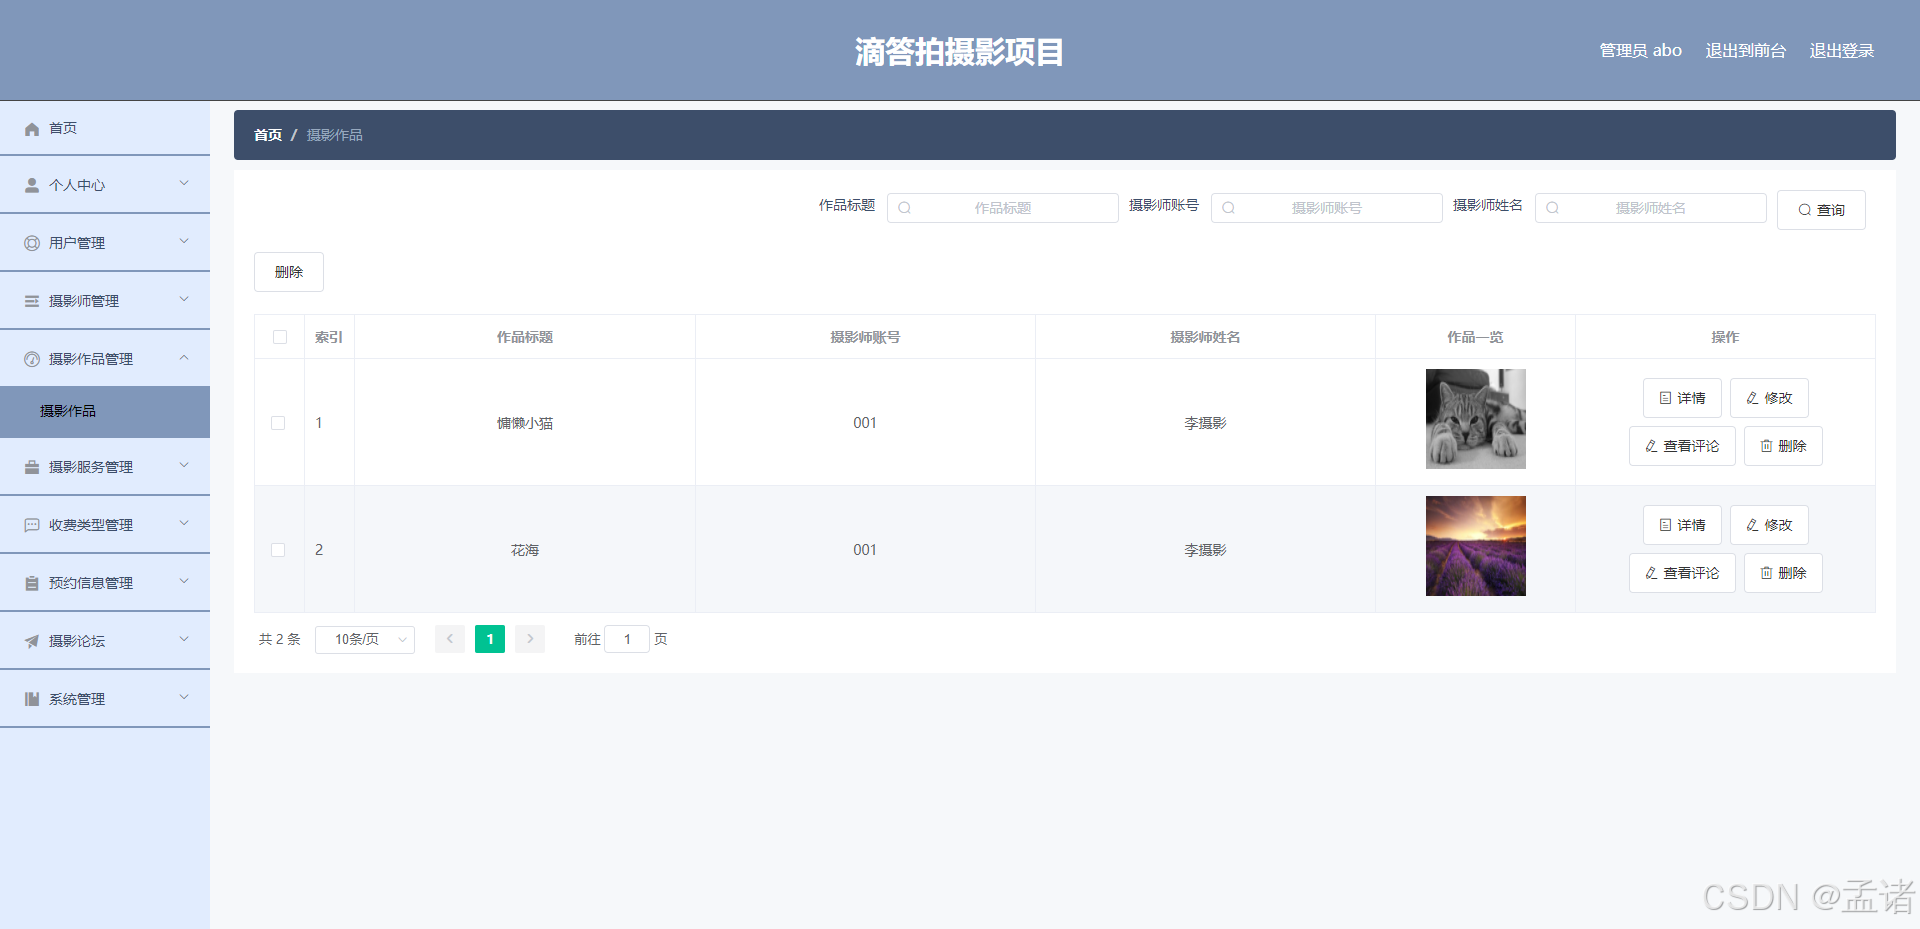Click the 摄影论坛 paper-plane icon
The height and width of the screenshot is (929, 1920).
[x=30, y=640]
